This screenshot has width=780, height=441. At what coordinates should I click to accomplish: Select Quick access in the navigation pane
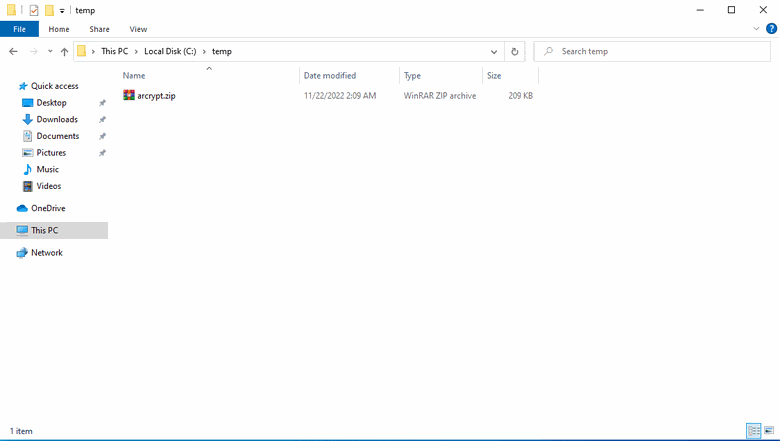tap(55, 86)
